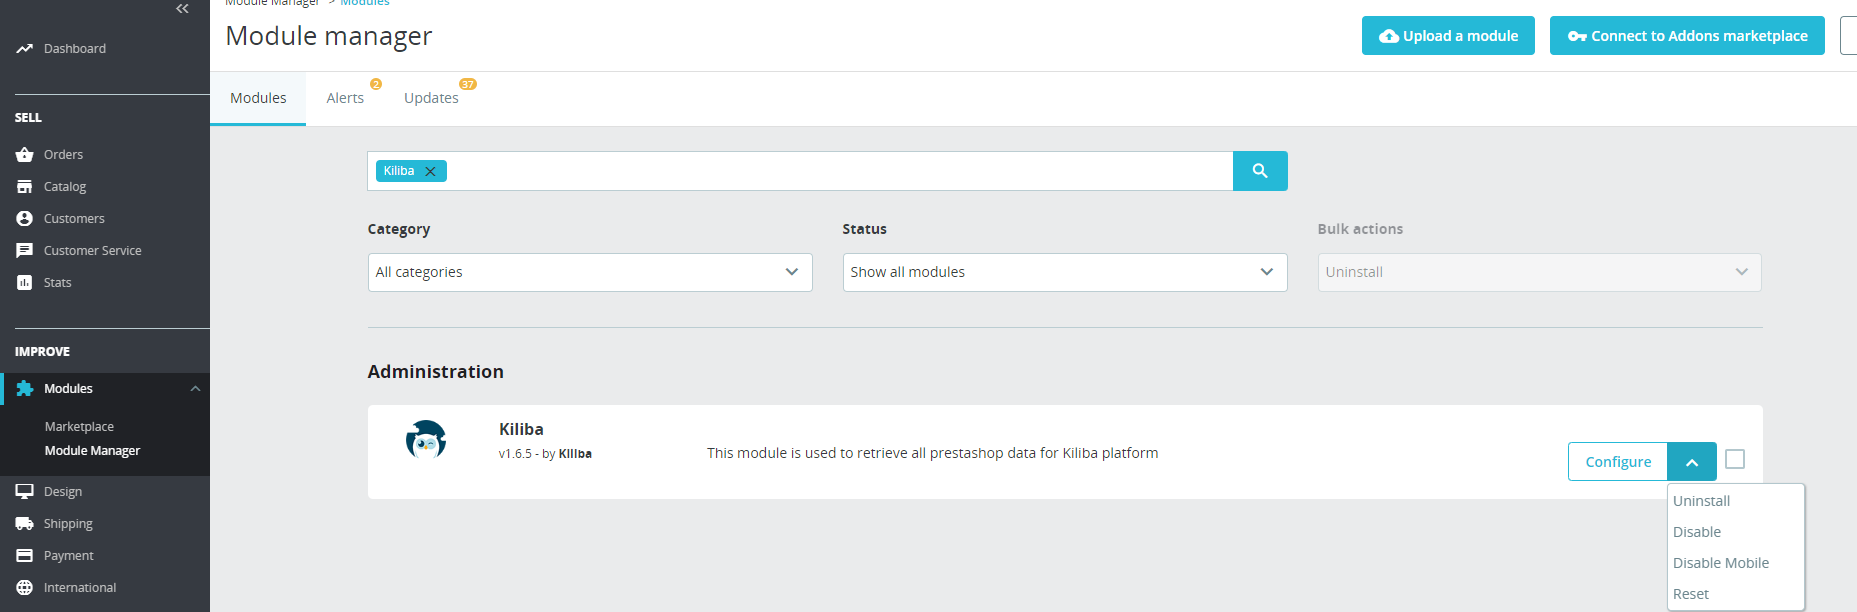The width and height of the screenshot is (1857, 612).
Task: Click the Administration section heading
Action: click(x=435, y=372)
